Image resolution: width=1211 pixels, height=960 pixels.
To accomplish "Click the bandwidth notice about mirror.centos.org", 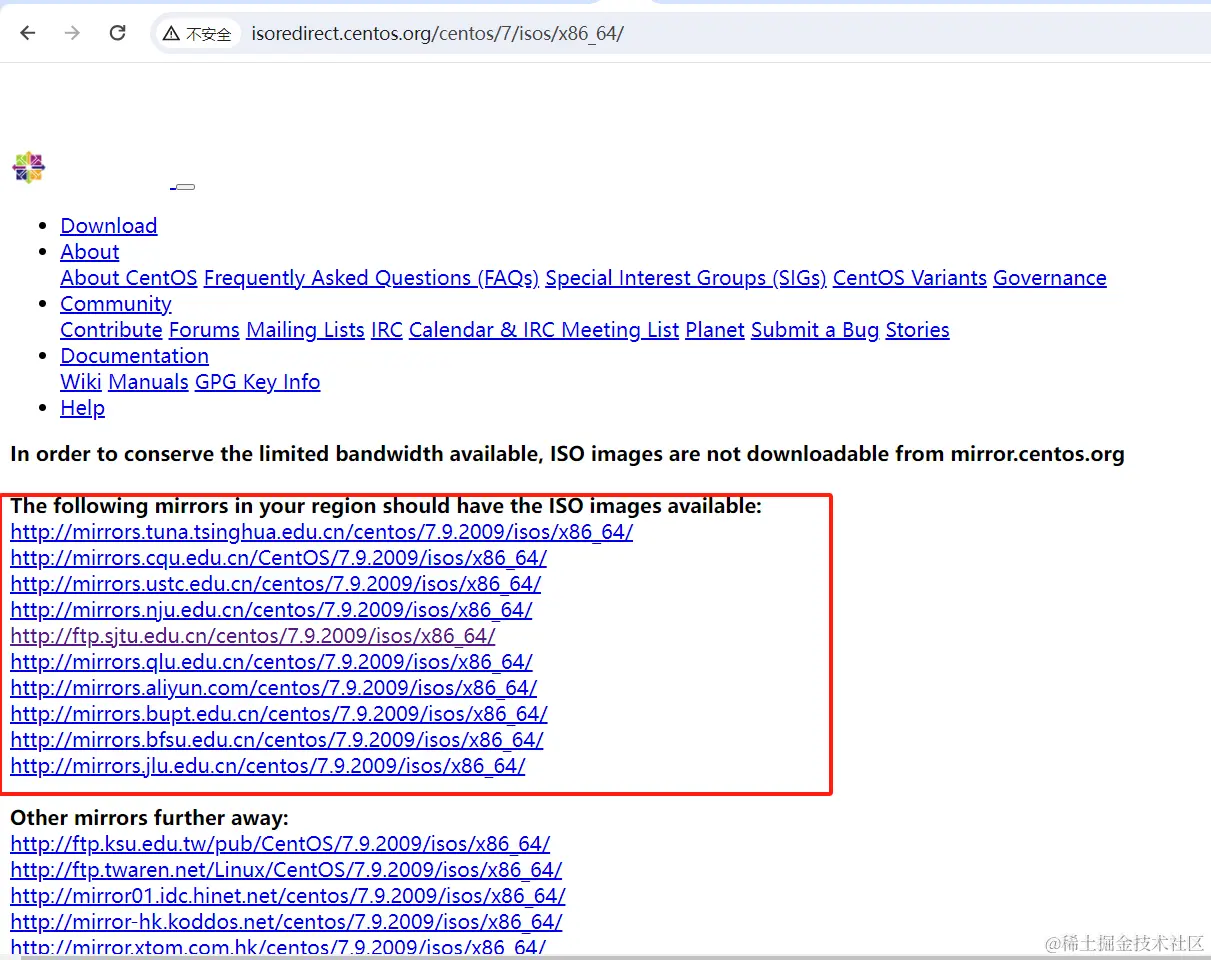I will pyautogui.click(x=568, y=454).
